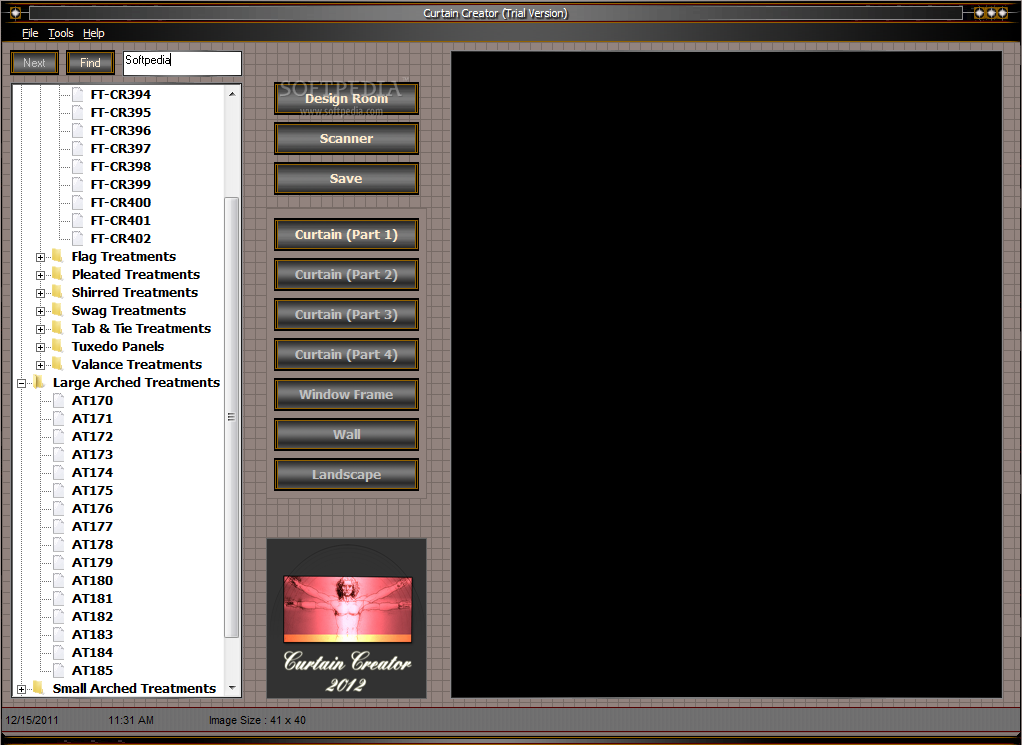The height and width of the screenshot is (745, 1022).
Task: Click the folder icon beside Tuxedo Panels
Action: click(57, 346)
